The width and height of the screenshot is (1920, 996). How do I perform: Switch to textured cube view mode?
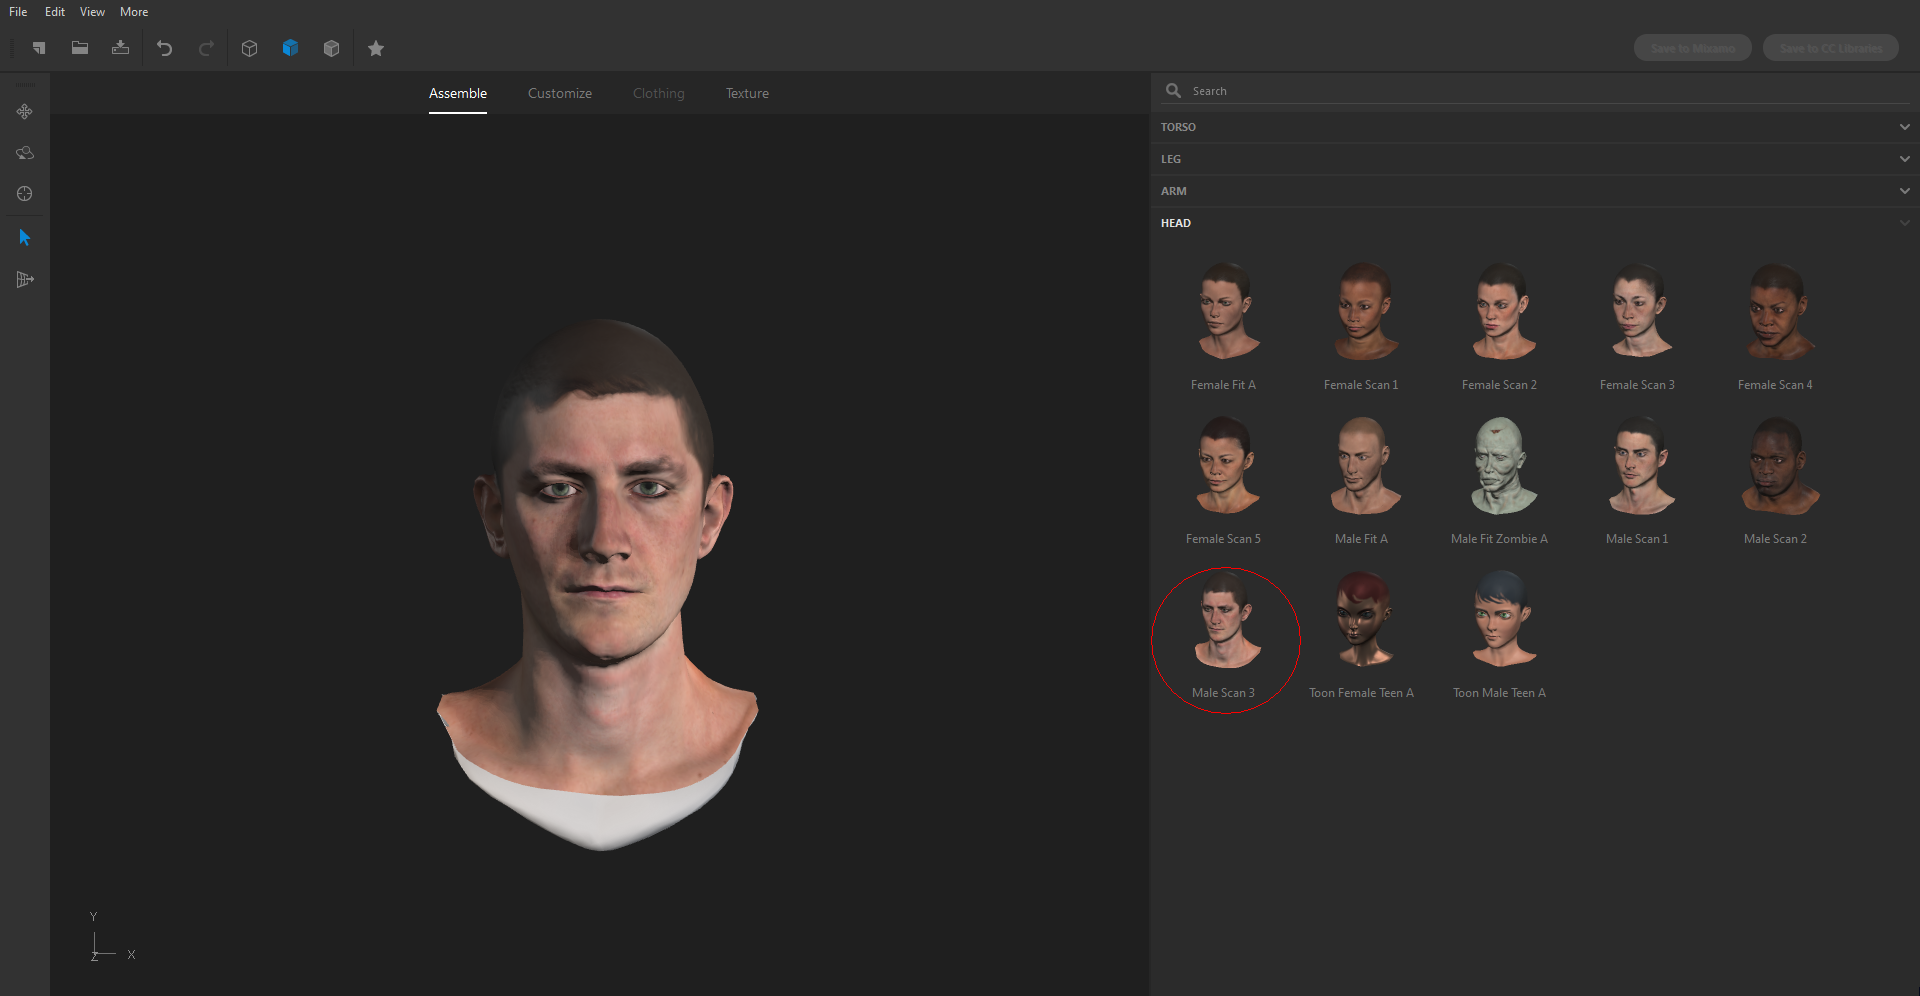click(332, 48)
